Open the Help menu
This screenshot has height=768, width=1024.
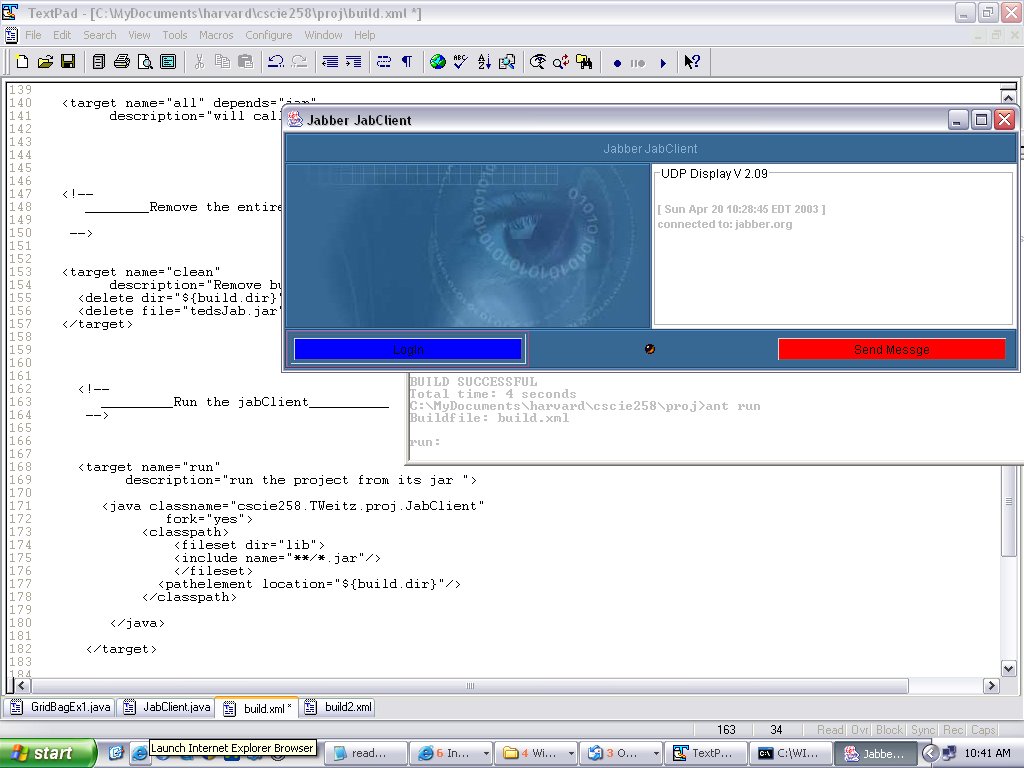364,35
